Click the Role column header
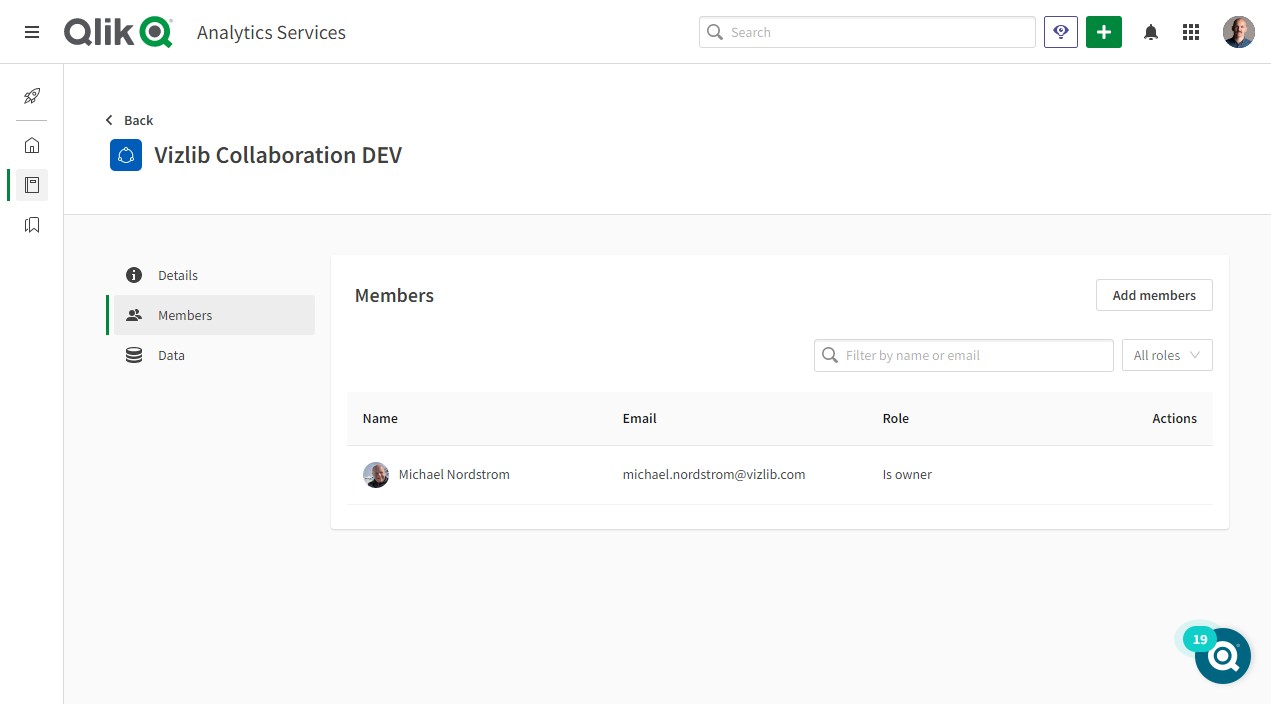Viewport: 1271px width, 704px height. [x=896, y=419]
